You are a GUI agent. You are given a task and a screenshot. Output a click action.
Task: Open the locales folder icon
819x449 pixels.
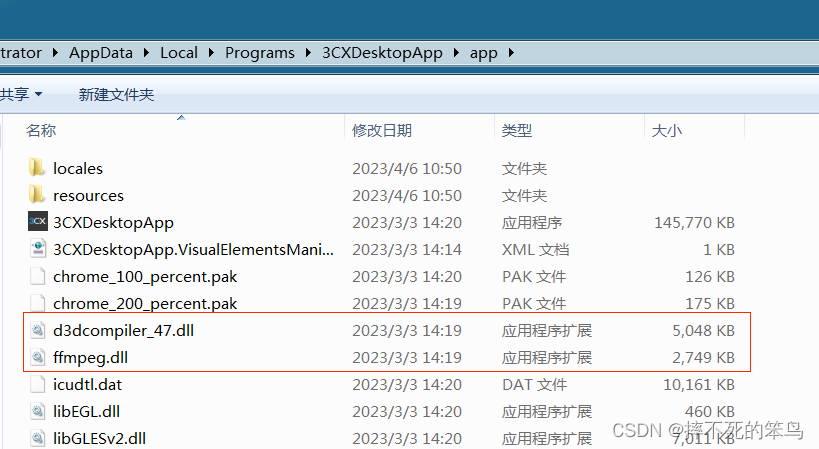pyautogui.click(x=37, y=168)
